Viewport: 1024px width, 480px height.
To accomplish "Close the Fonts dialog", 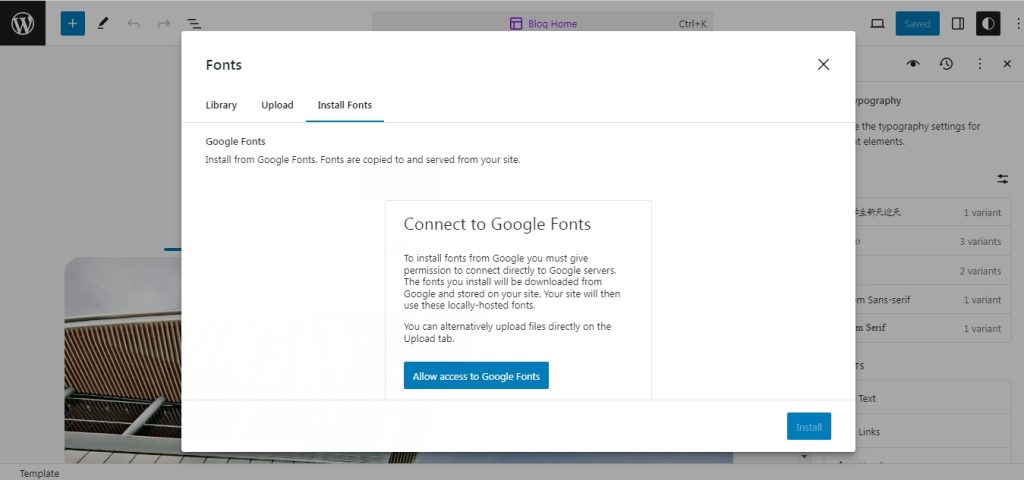I will tap(824, 64).
